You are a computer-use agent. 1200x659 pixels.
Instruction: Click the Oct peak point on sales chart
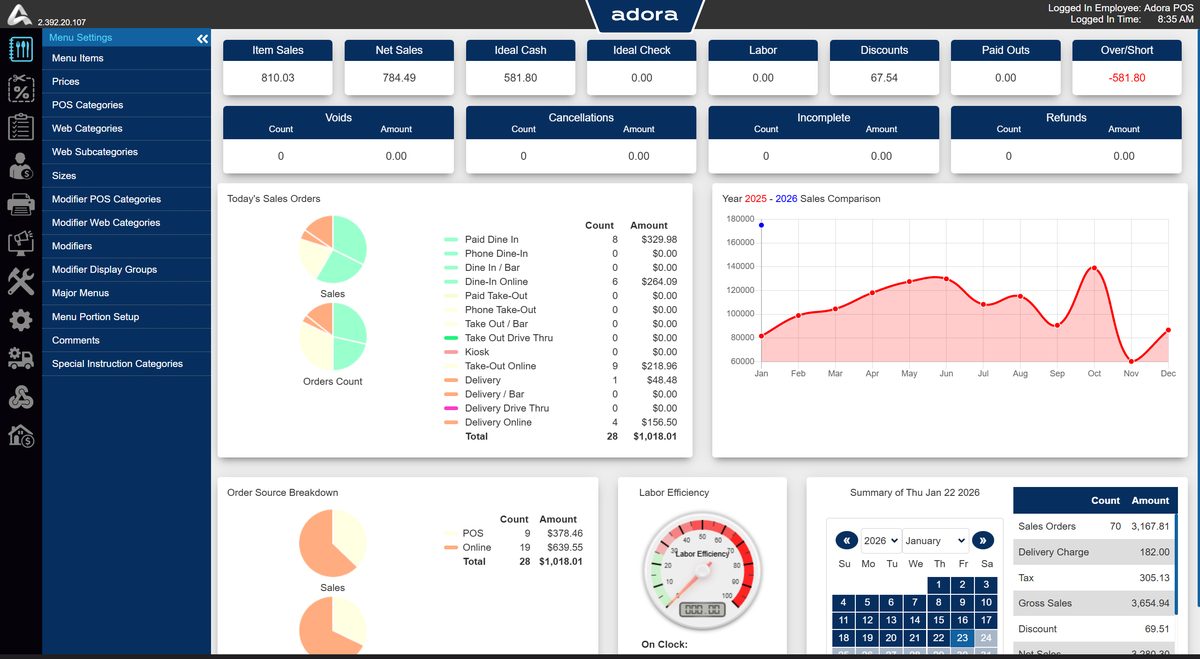pyautogui.click(x=1094, y=268)
